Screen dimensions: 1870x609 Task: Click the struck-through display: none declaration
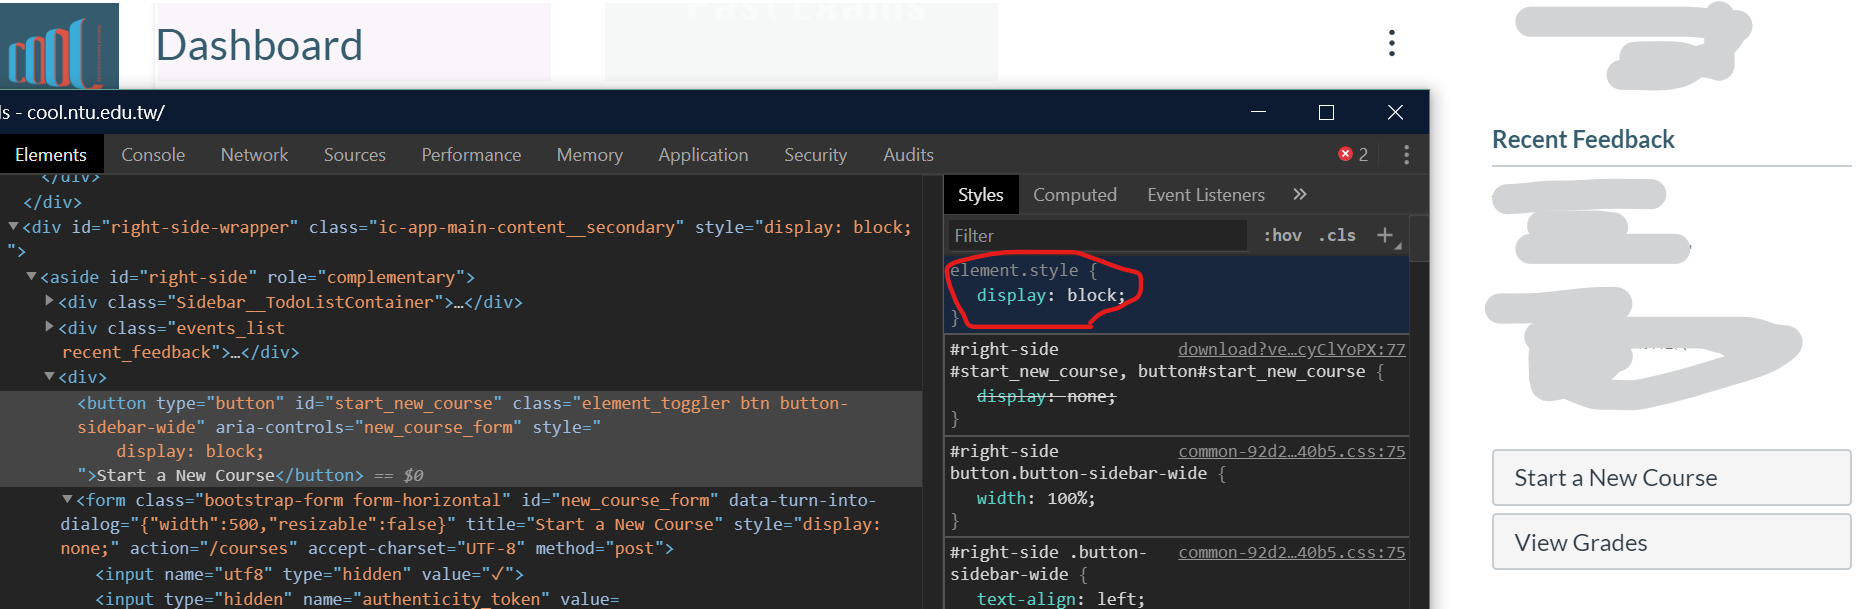pyautogui.click(x=1046, y=397)
